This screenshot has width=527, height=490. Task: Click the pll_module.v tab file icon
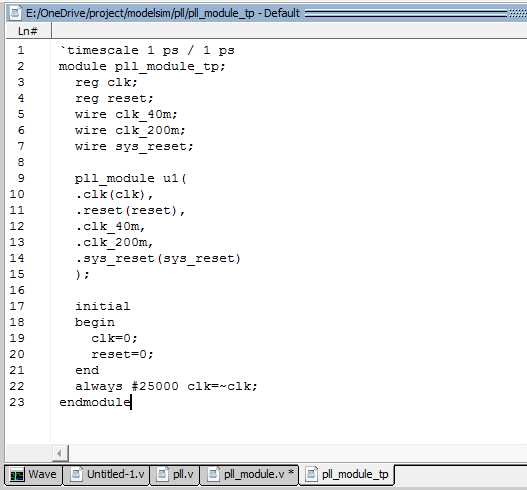point(213,474)
